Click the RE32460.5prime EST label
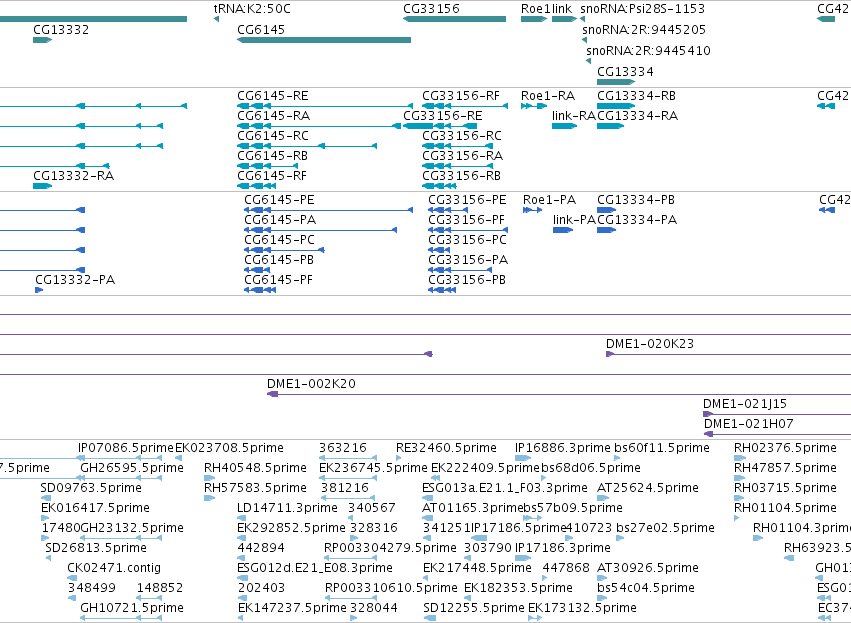The height and width of the screenshot is (623, 851). click(x=446, y=448)
